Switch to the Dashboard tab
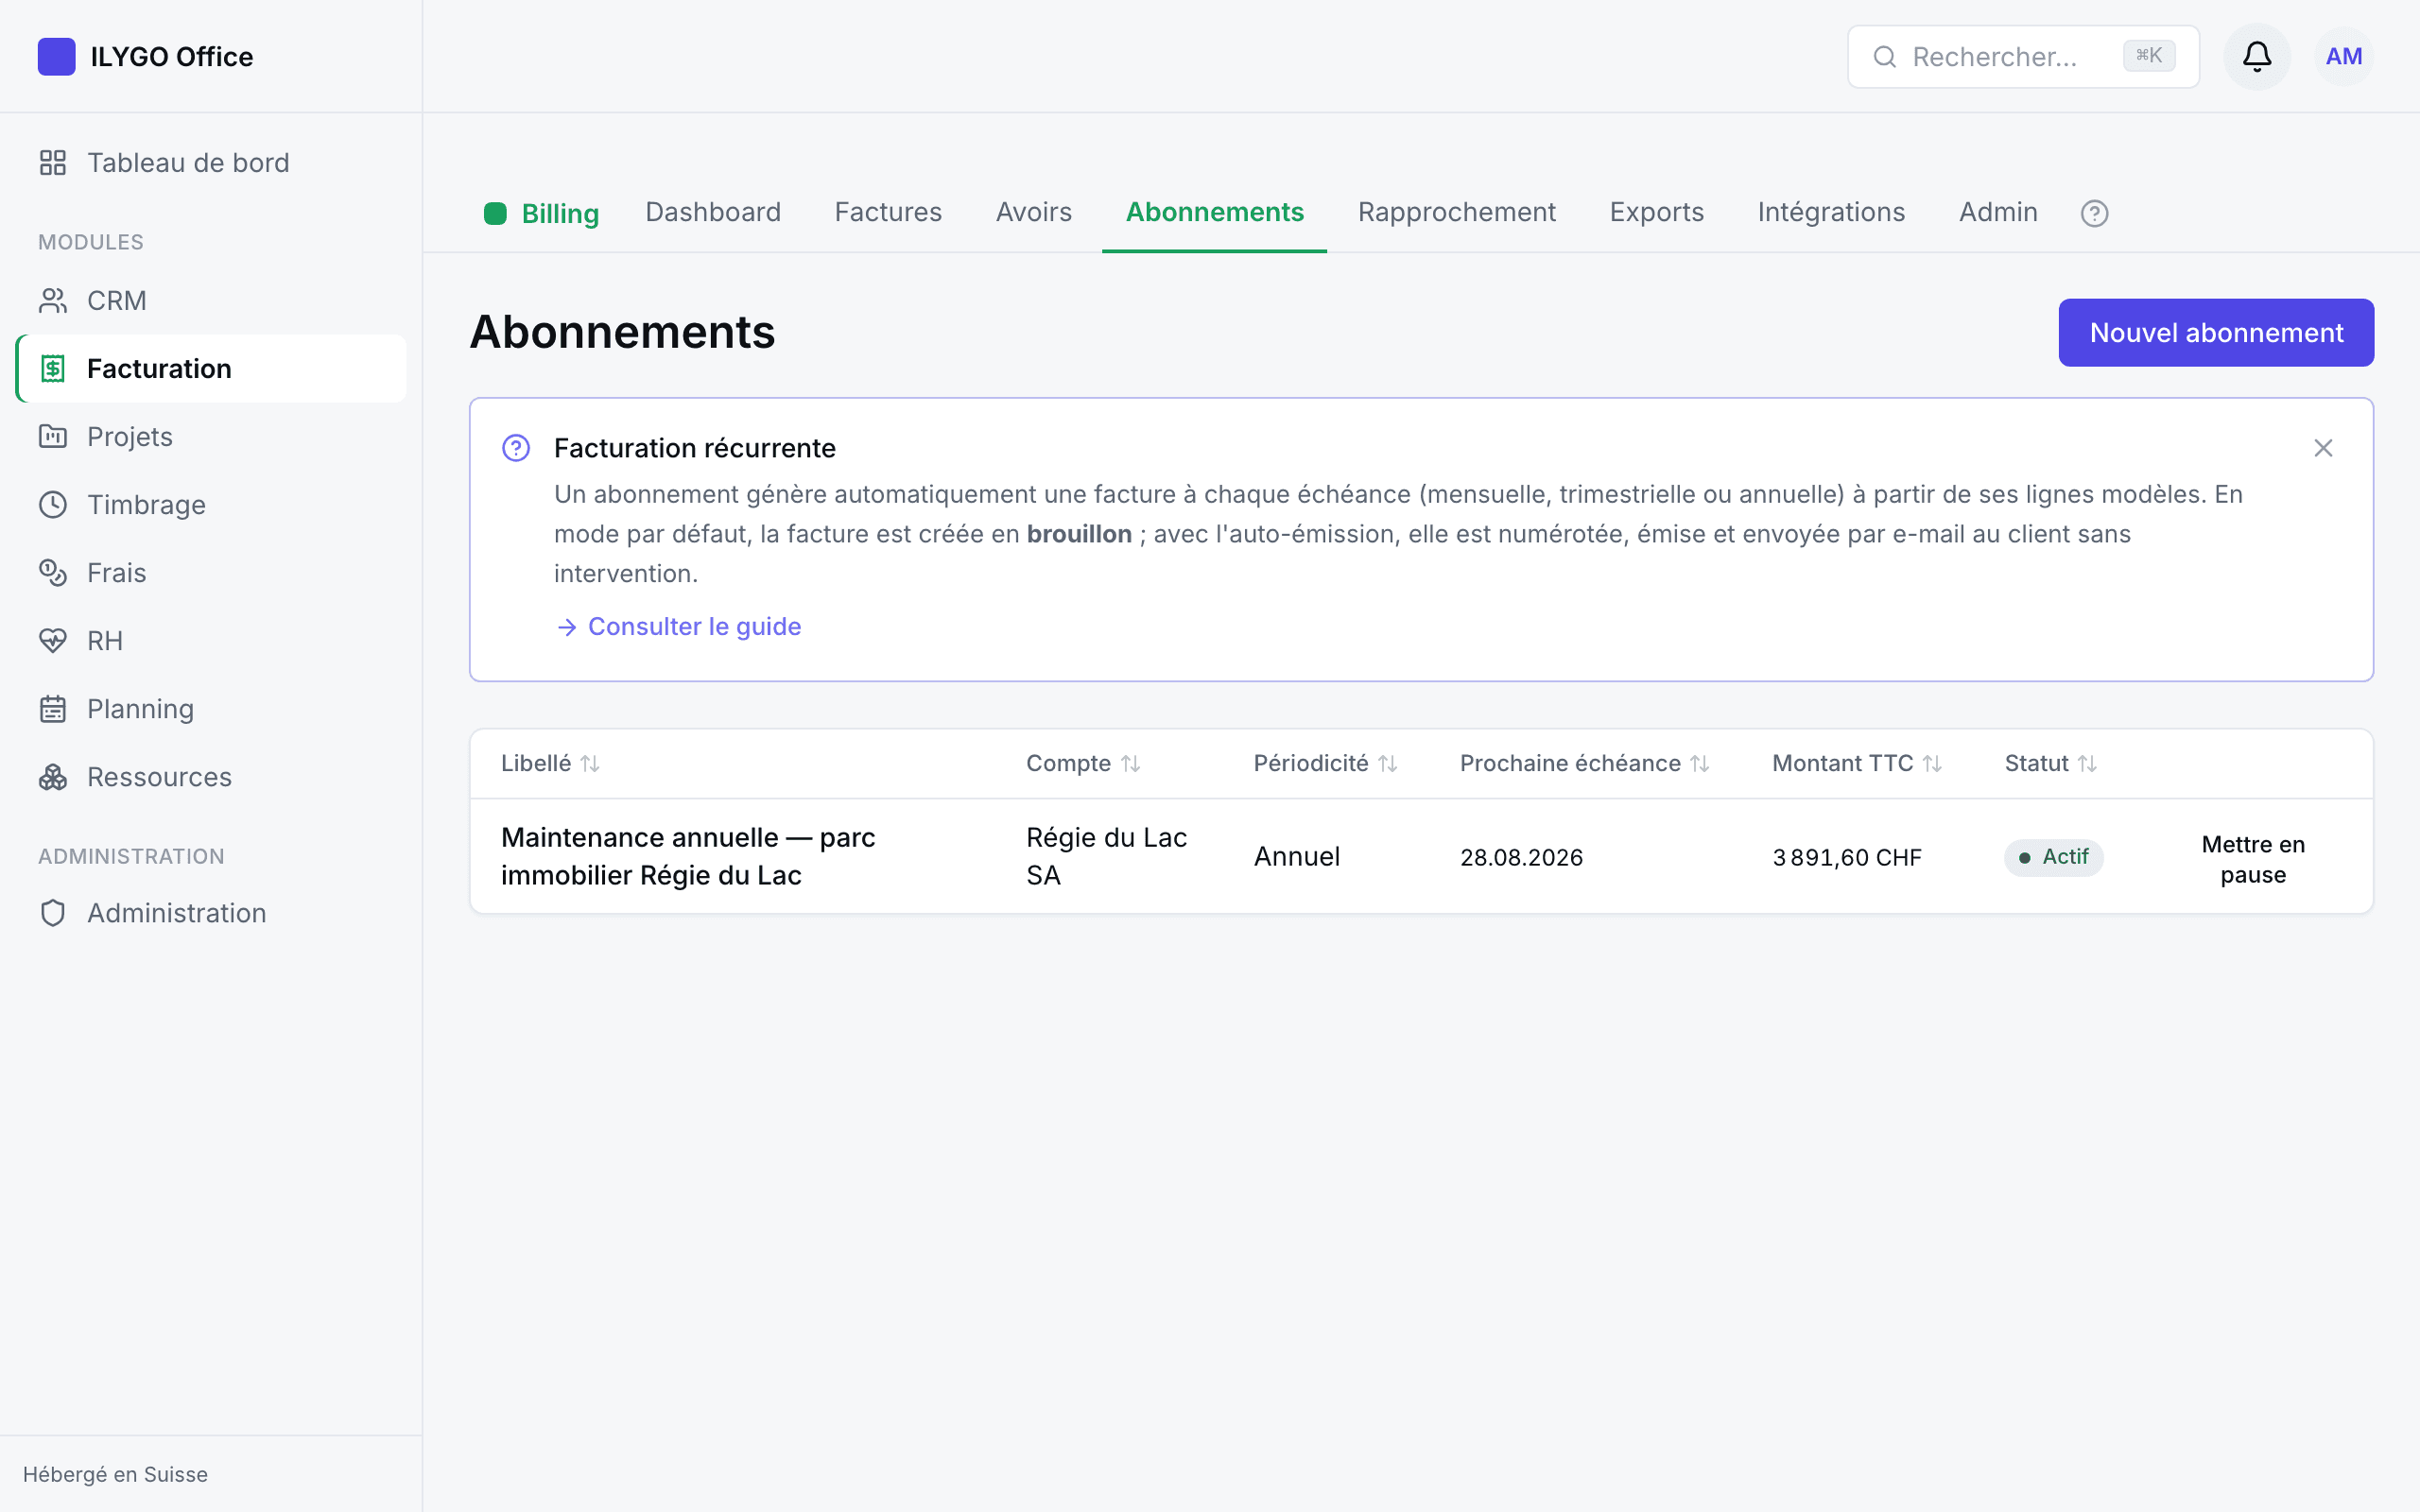2420x1512 pixels. point(713,212)
